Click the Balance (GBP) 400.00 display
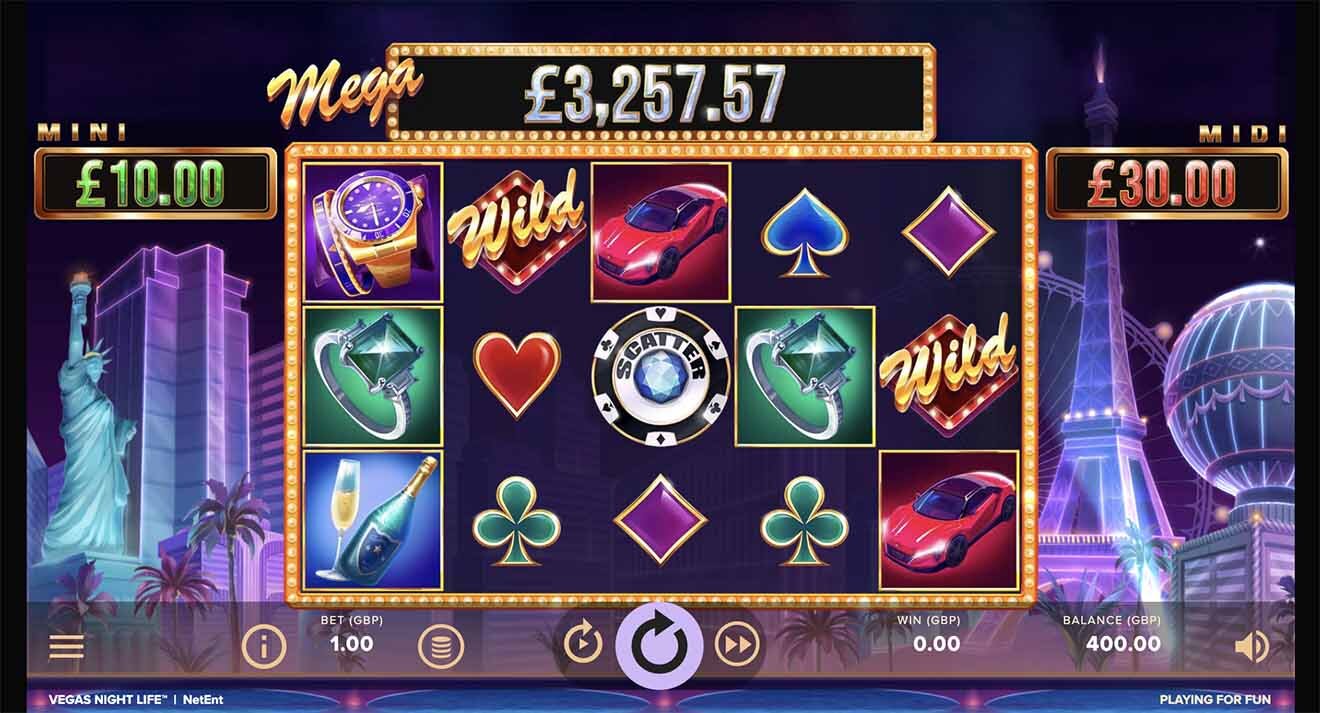 click(x=1123, y=643)
